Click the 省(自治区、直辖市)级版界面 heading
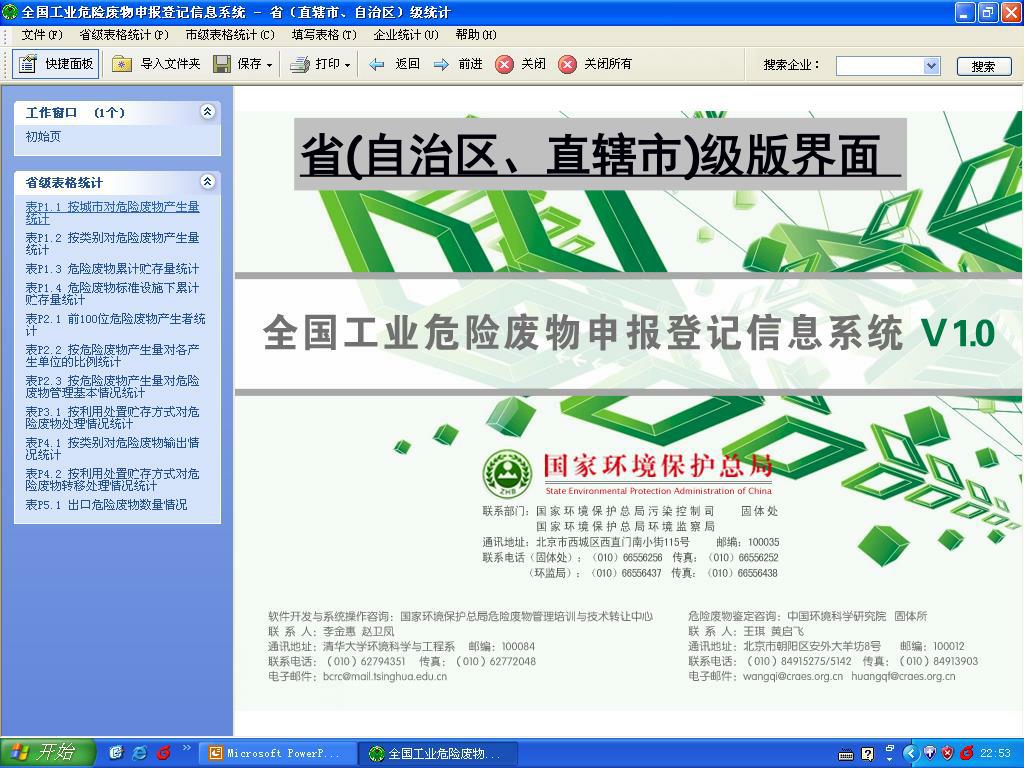The width and height of the screenshot is (1024, 768). (600, 155)
